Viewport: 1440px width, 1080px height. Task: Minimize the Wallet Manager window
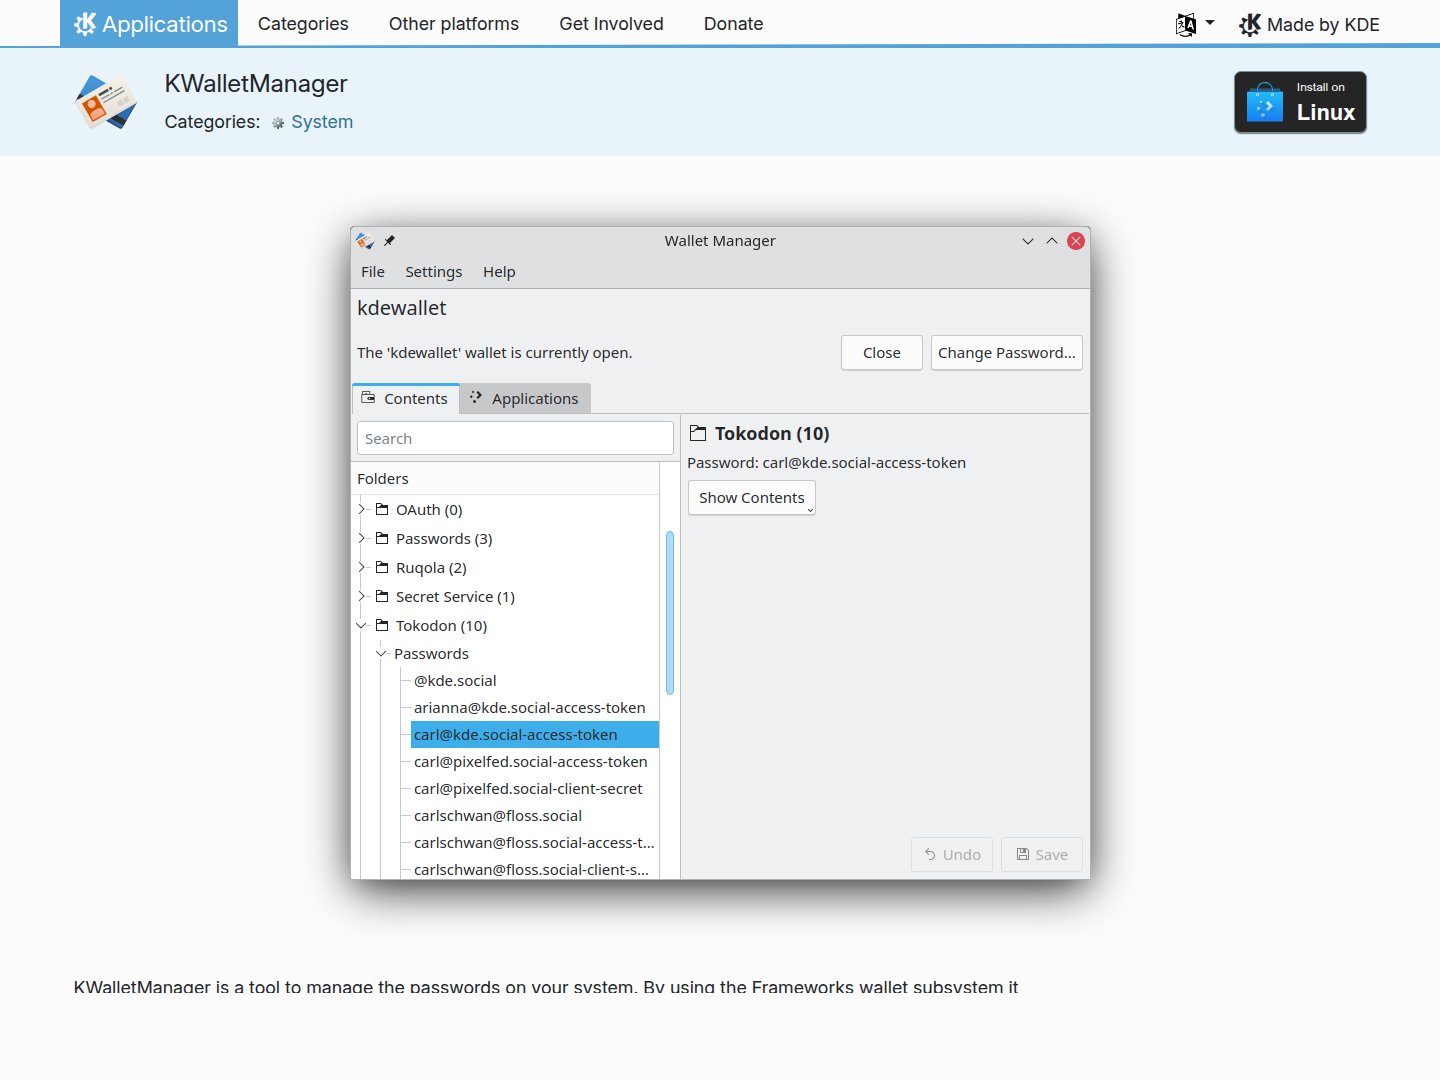(1028, 241)
